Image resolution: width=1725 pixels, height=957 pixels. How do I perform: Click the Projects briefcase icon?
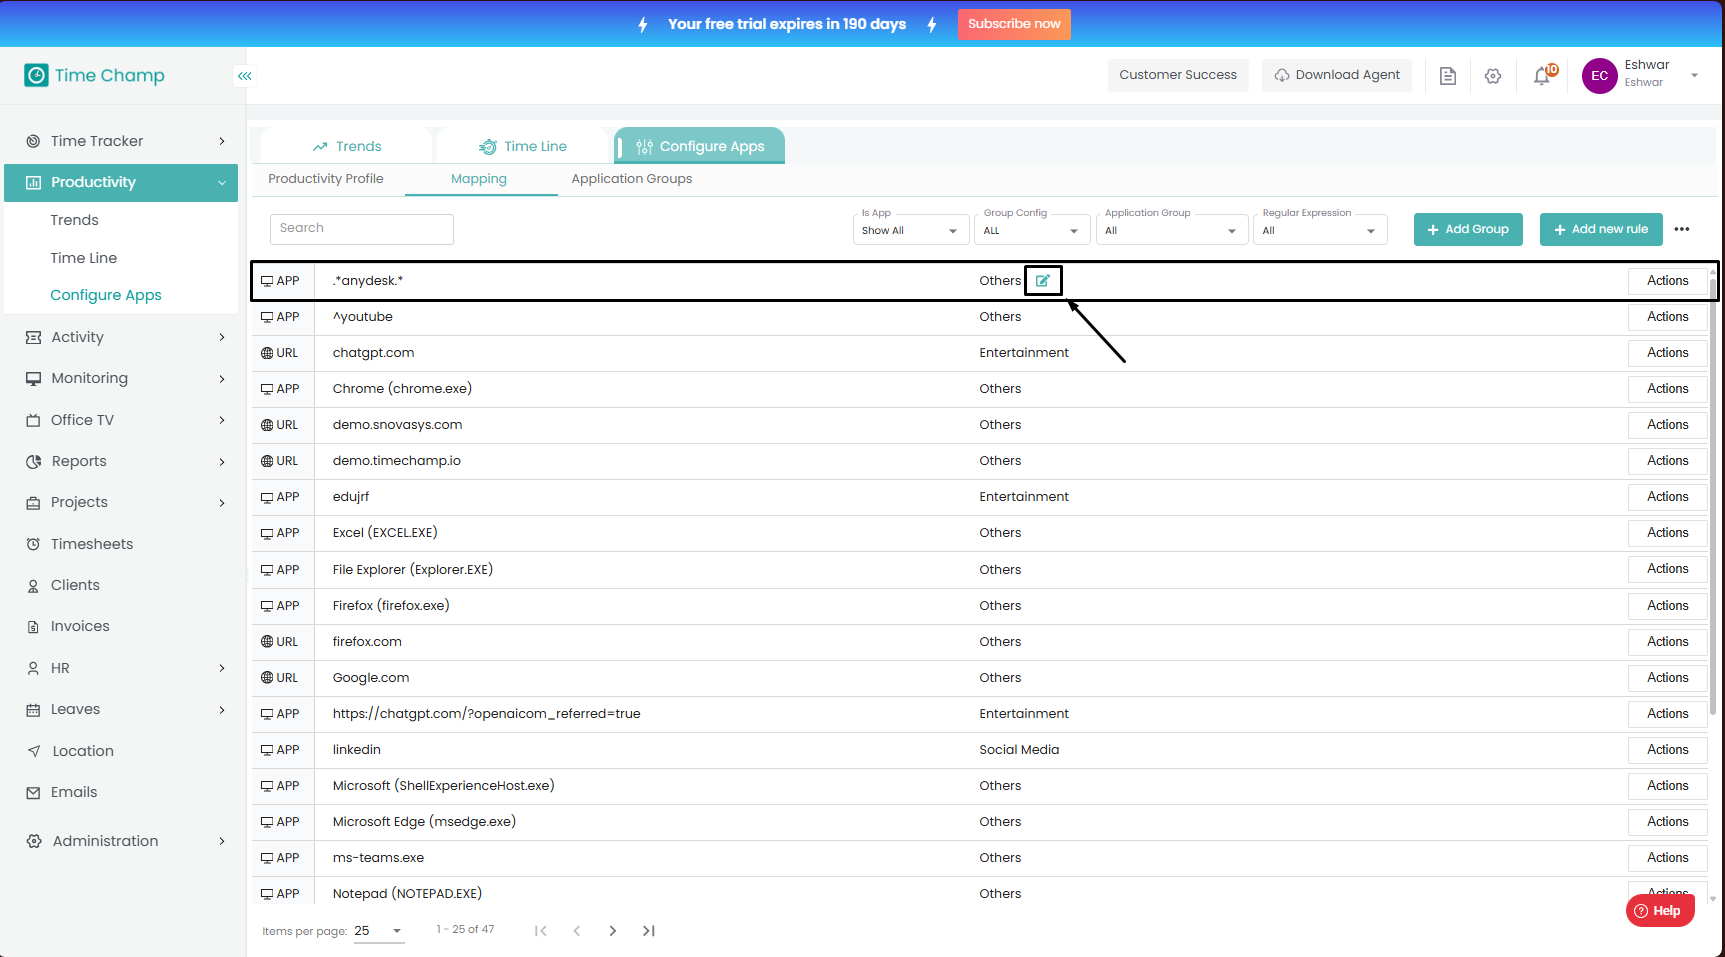point(33,503)
